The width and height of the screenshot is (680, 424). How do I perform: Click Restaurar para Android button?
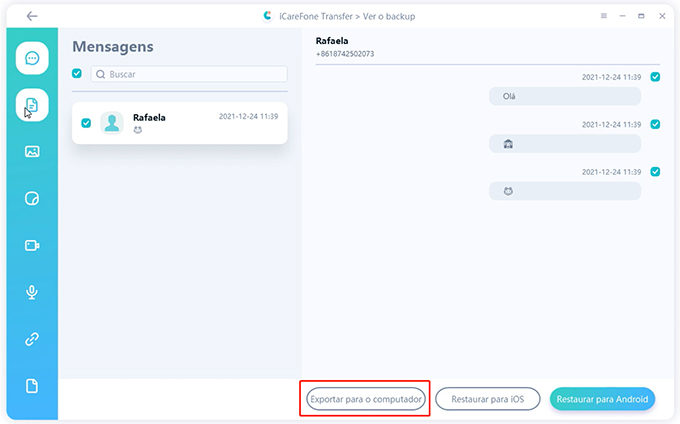pos(602,399)
